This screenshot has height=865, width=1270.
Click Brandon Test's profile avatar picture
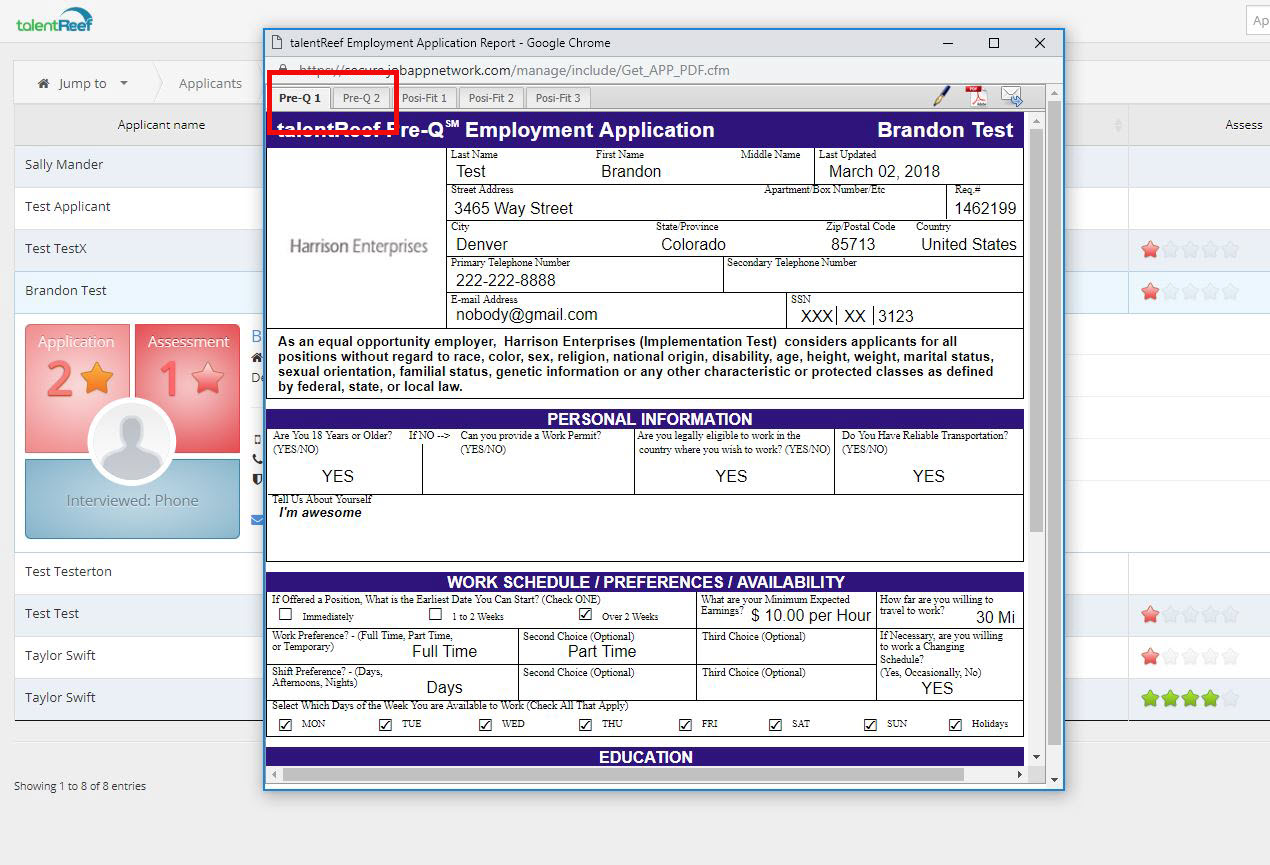132,442
